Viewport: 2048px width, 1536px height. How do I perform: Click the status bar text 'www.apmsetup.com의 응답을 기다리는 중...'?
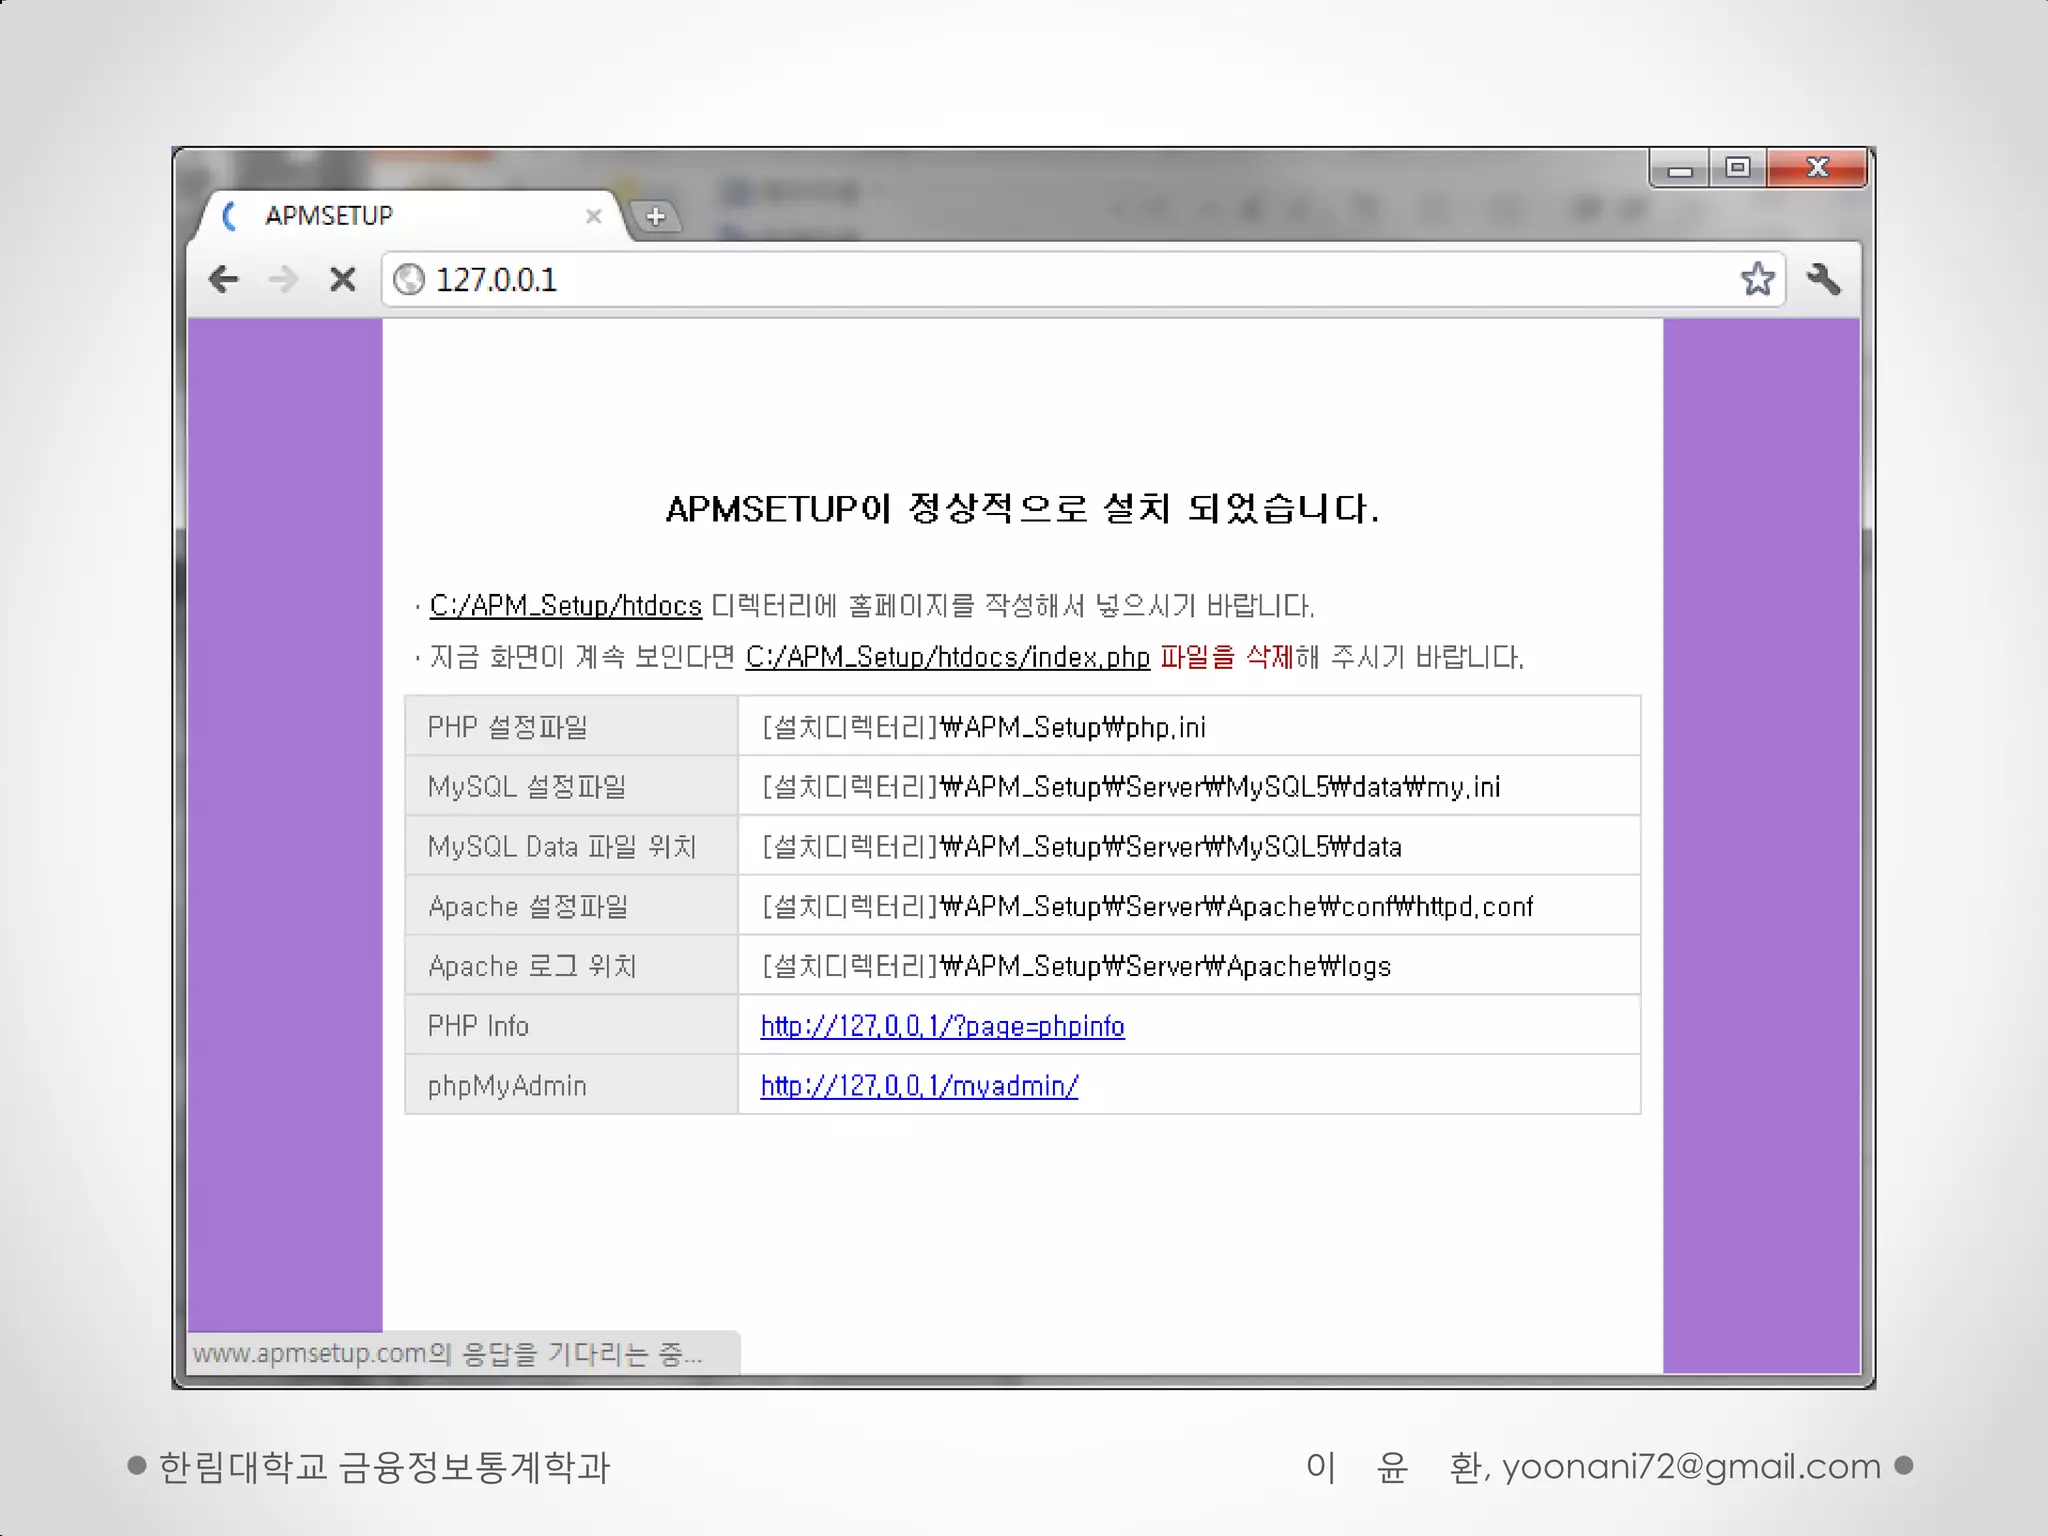click(x=448, y=1354)
